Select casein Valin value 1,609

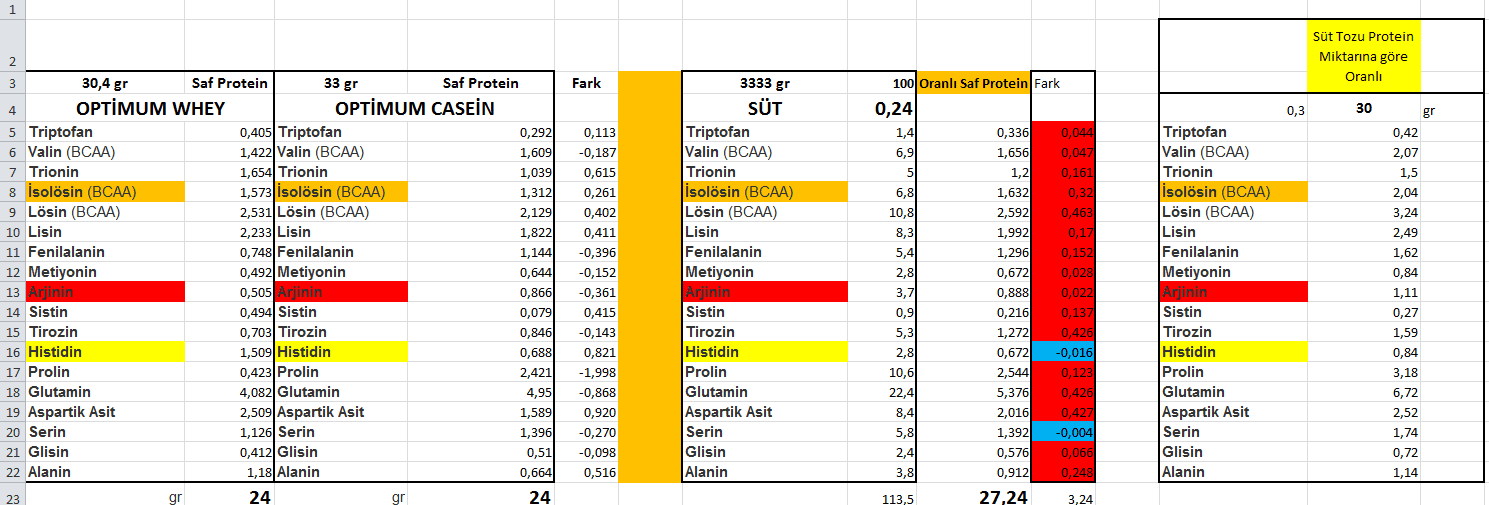(x=480, y=152)
